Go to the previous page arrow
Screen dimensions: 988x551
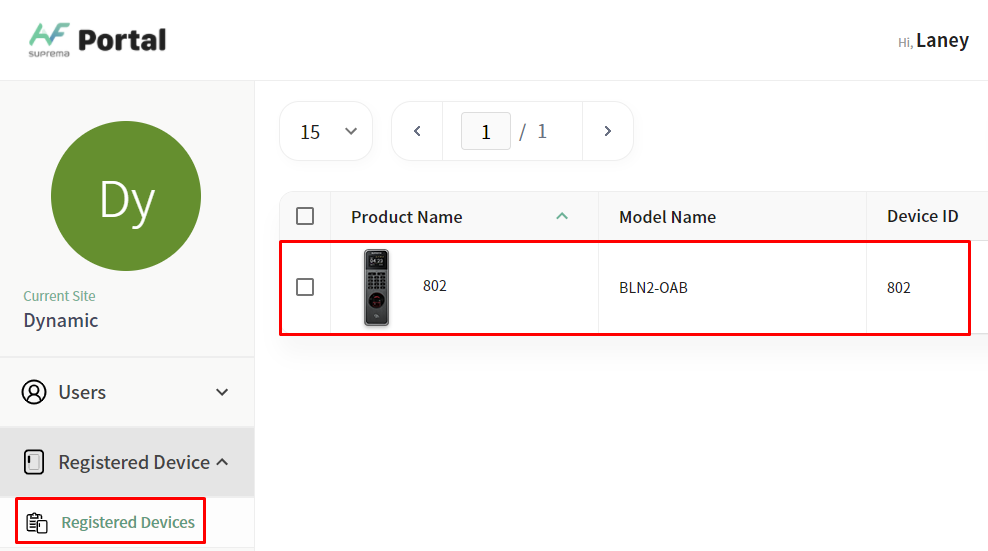(417, 131)
